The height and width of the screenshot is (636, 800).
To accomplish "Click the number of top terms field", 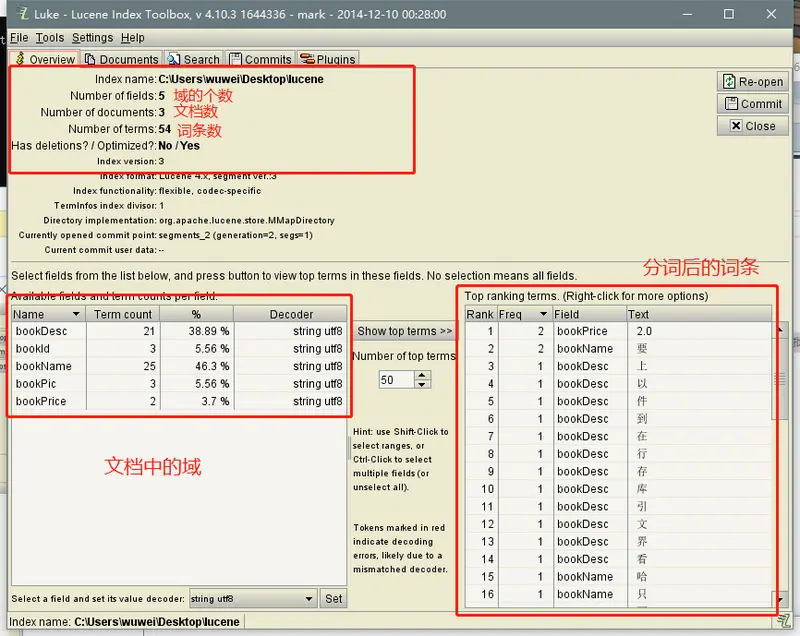I will [396, 380].
